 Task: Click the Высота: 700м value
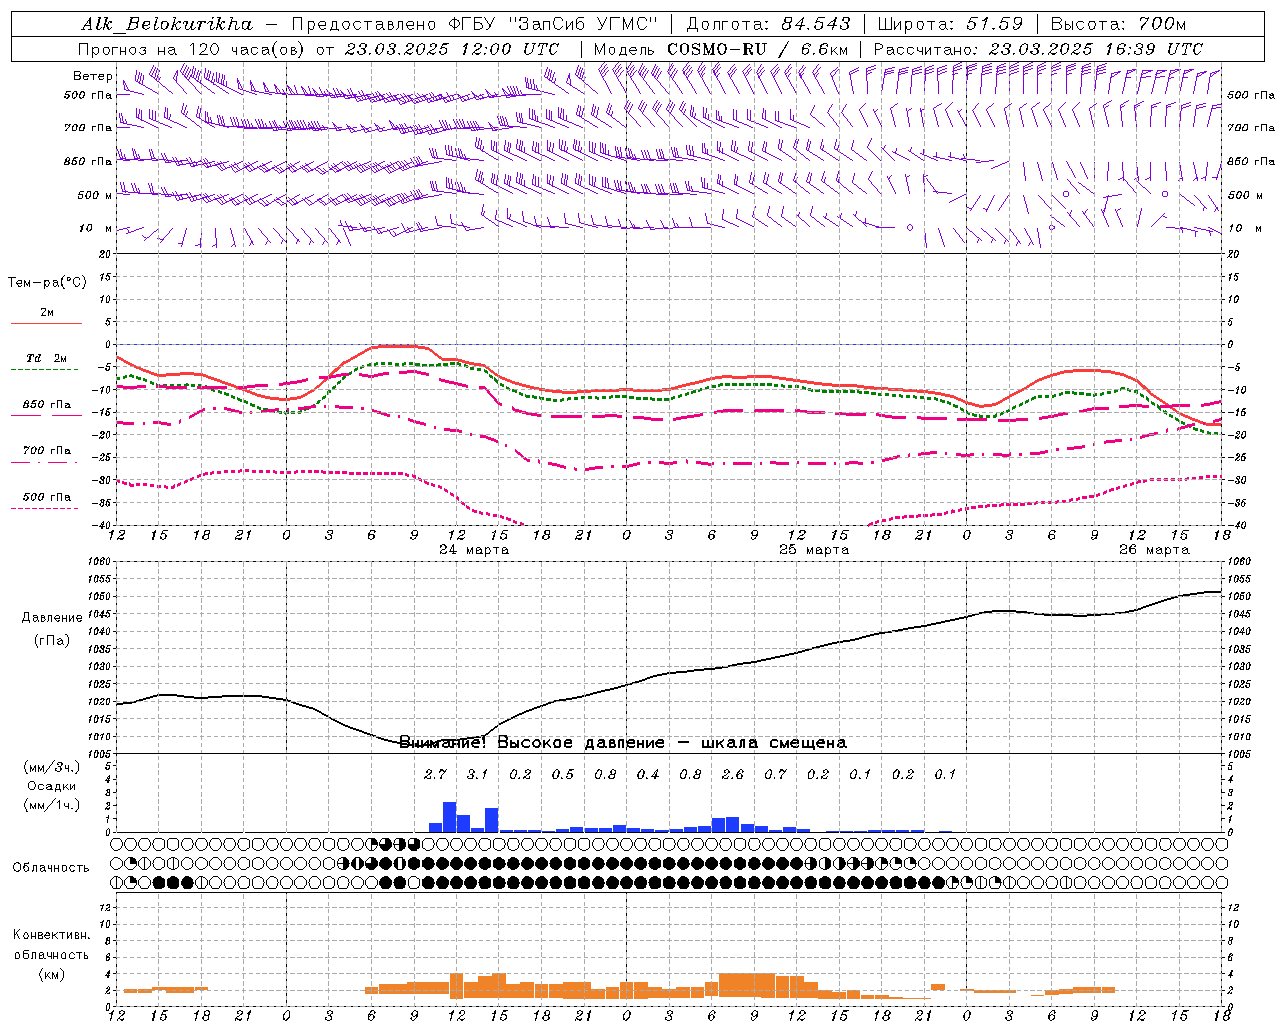(x=1118, y=24)
